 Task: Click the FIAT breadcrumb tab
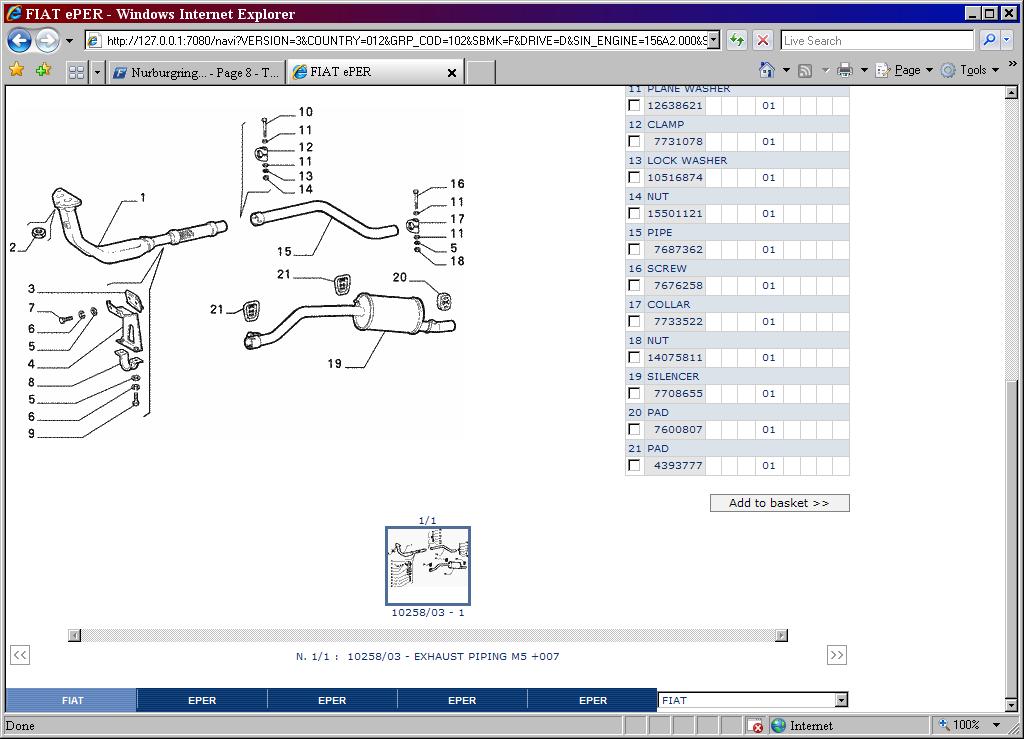click(x=72, y=700)
